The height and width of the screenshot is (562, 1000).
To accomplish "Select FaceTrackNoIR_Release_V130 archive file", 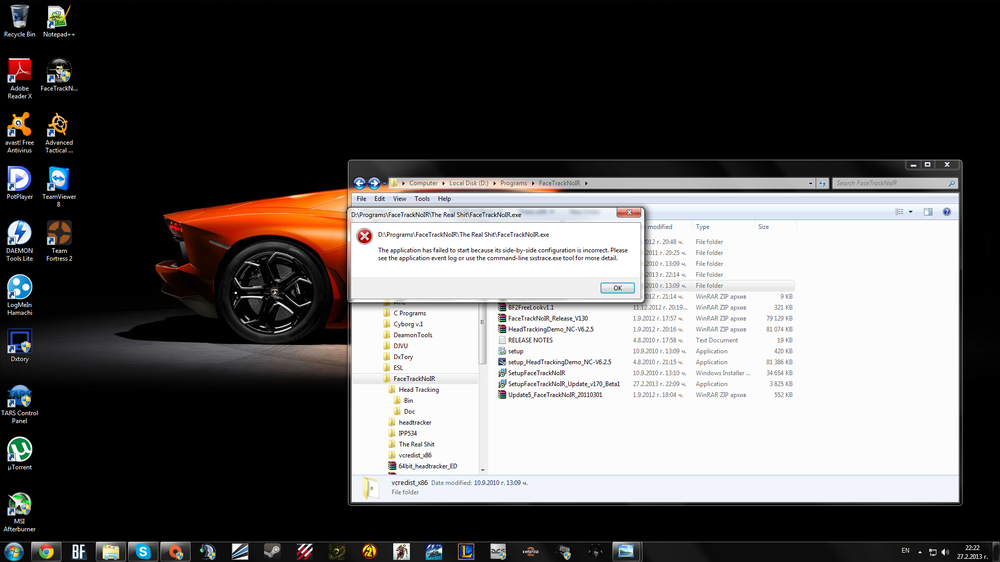I will tap(547, 318).
